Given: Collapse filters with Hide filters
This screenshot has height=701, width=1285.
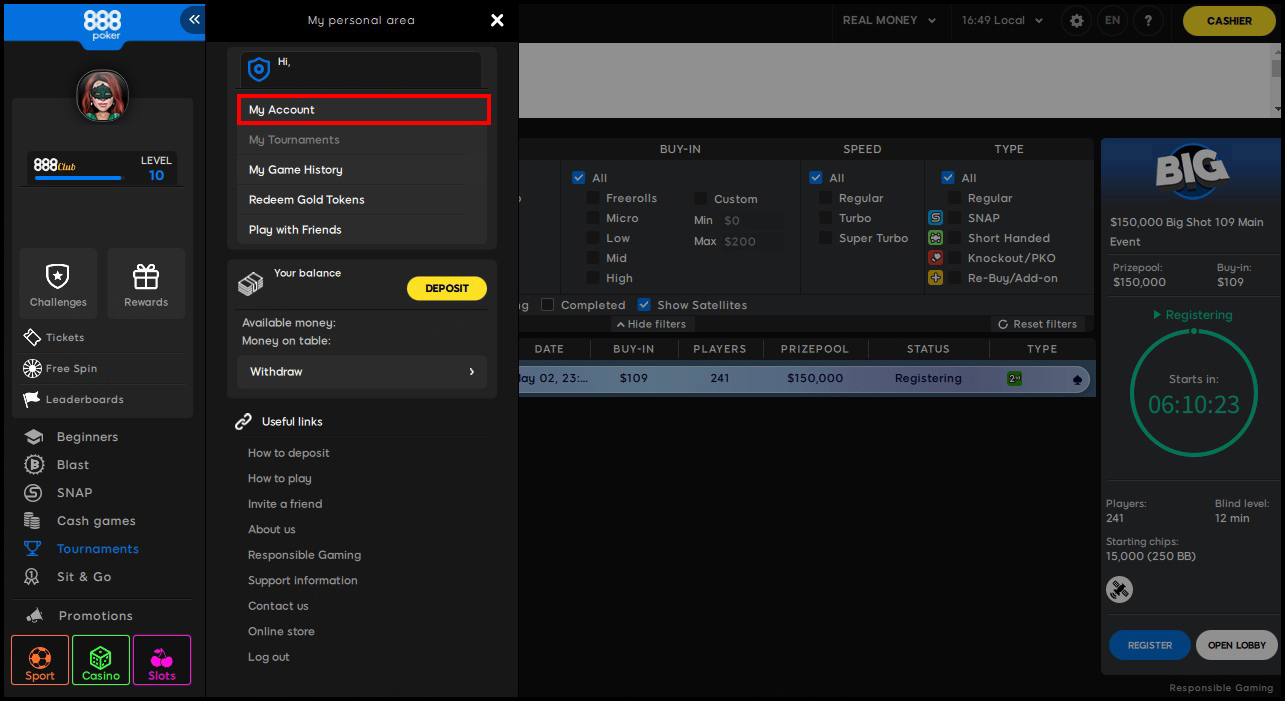Looking at the screenshot, I should pyautogui.click(x=651, y=324).
